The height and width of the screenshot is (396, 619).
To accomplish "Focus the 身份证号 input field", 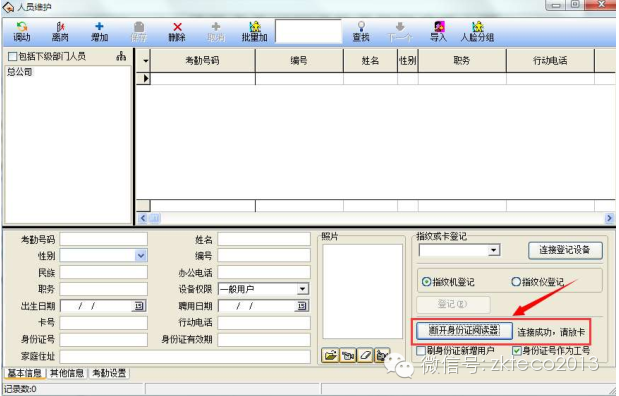I will pos(103,340).
